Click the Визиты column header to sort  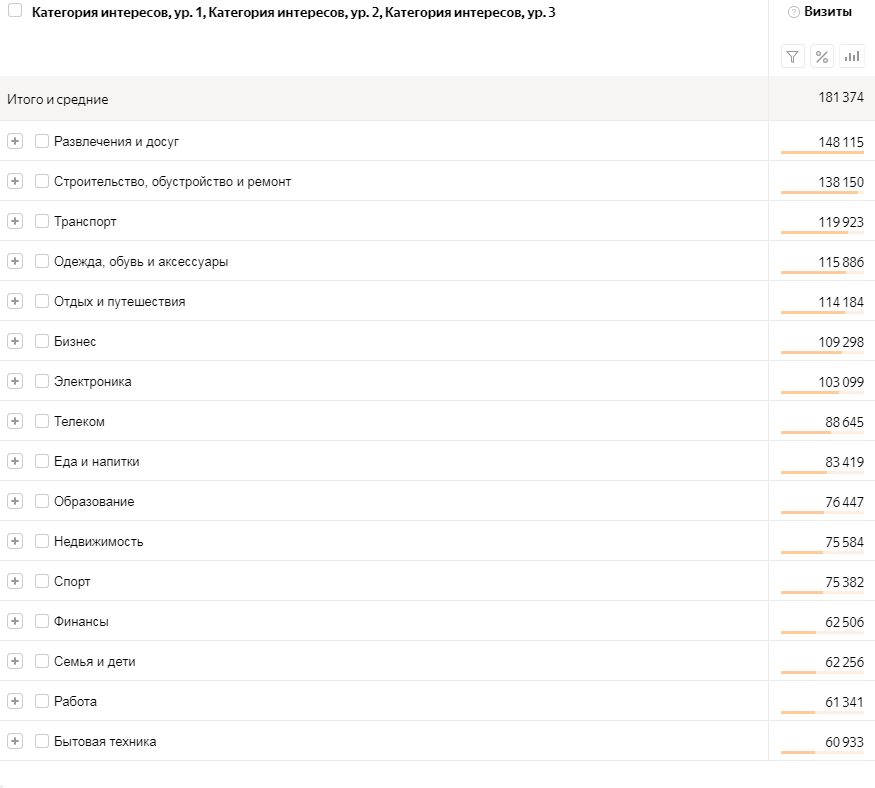[828, 12]
